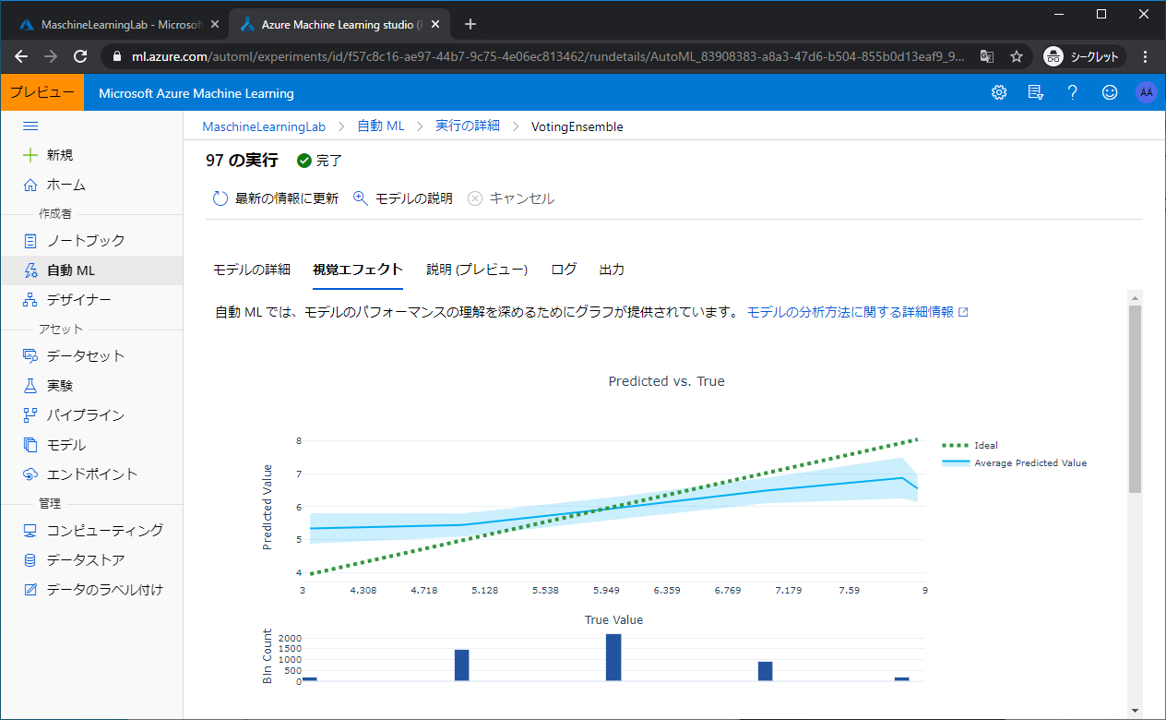Image resolution: width=1166 pixels, height=720 pixels.
Task: Click the モデルの説明 button
Action: tap(403, 199)
